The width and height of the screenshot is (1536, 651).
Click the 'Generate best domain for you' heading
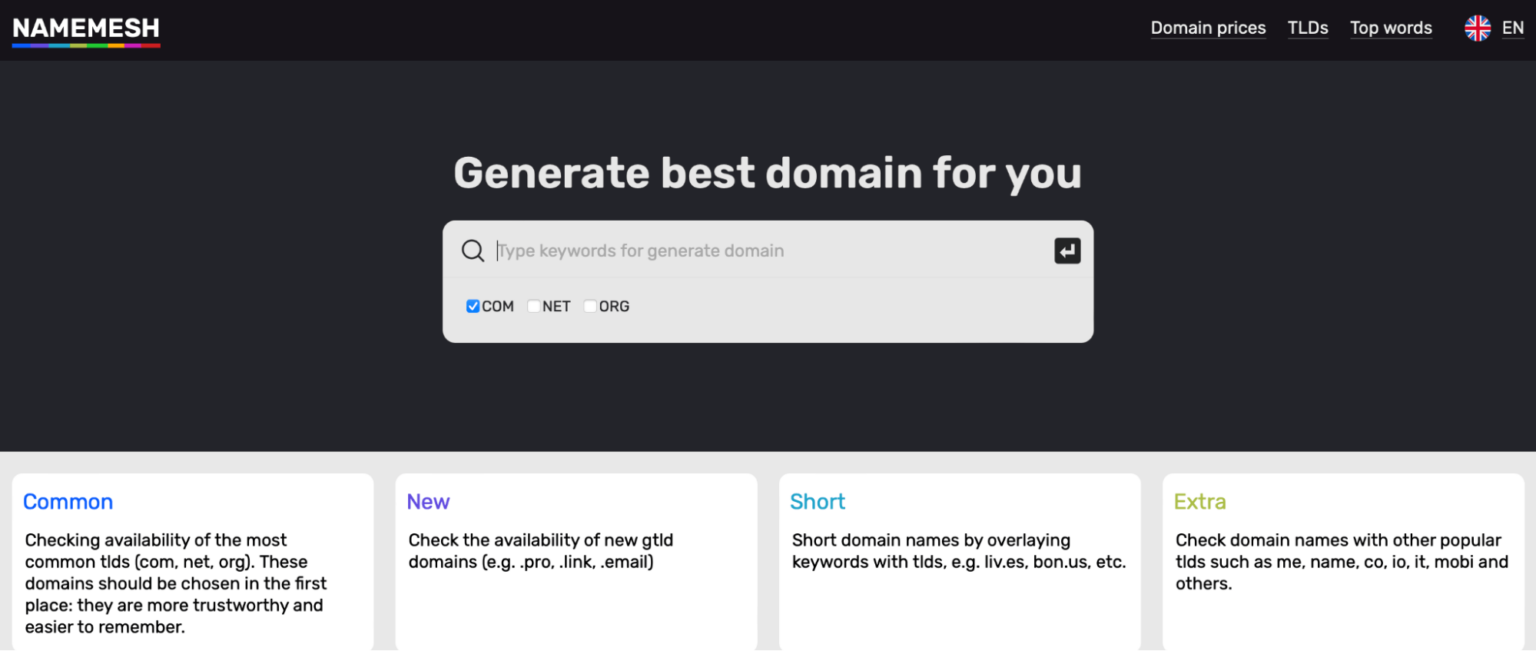(767, 173)
